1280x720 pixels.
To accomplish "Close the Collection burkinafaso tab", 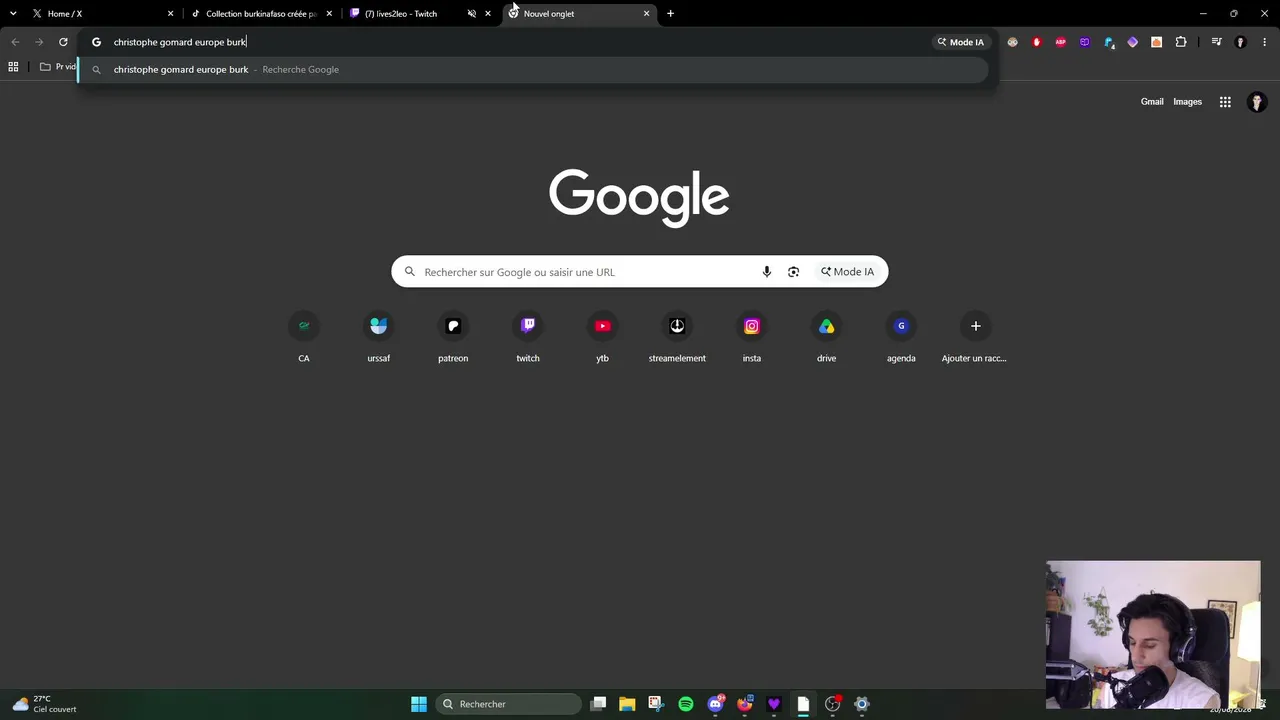I will pyautogui.click(x=329, y=14).
